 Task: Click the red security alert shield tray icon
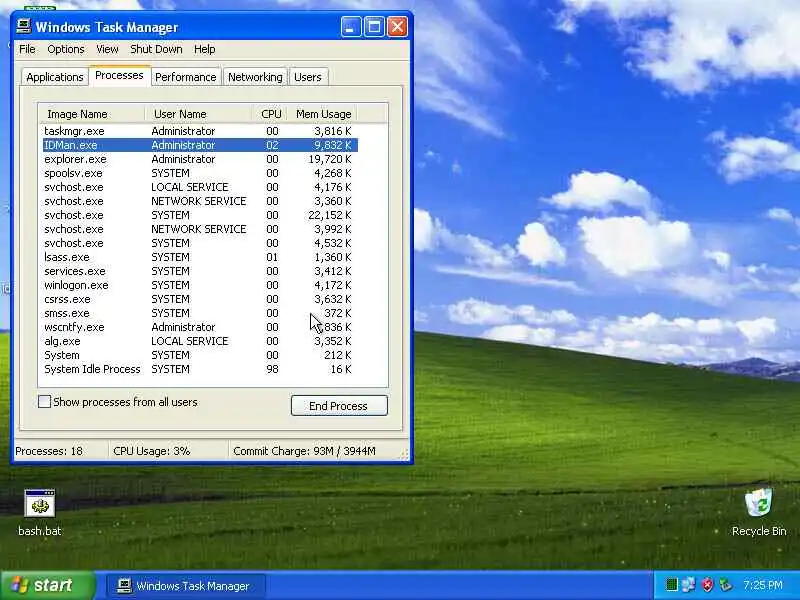(707, 585)
